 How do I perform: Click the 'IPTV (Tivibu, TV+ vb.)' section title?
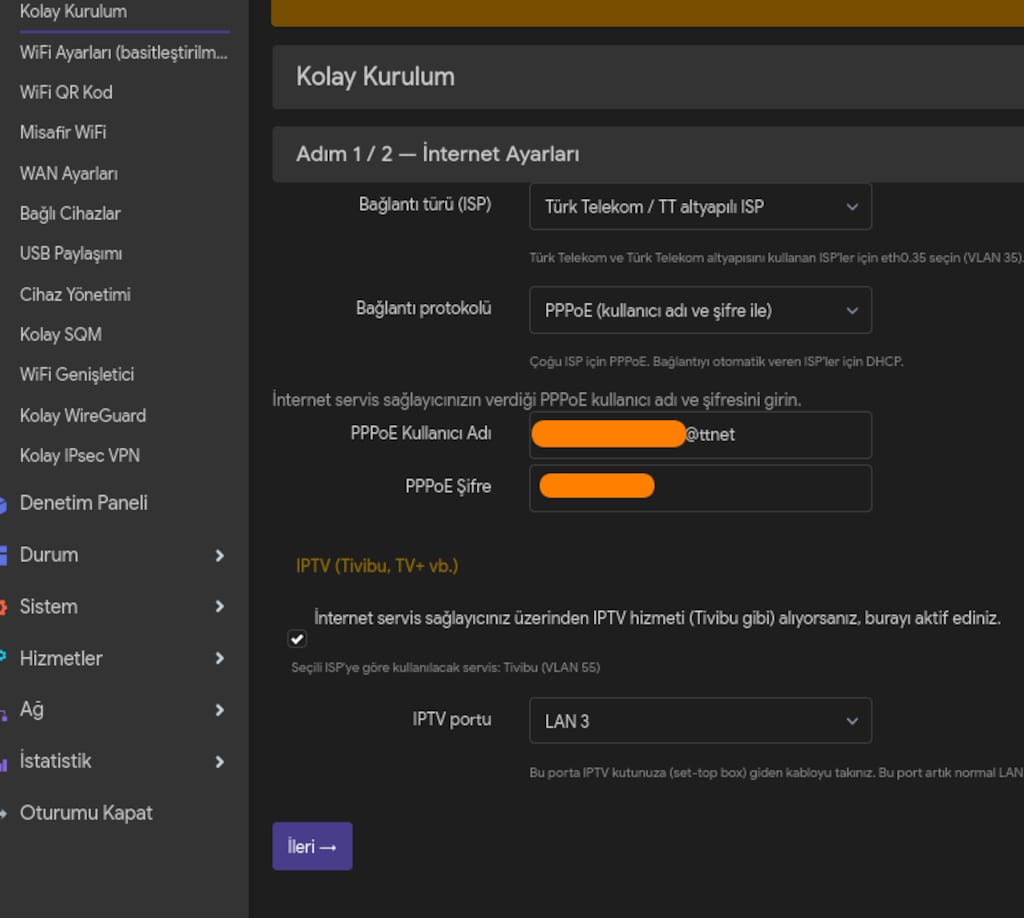pyautogui.click(x=377, y=565)
